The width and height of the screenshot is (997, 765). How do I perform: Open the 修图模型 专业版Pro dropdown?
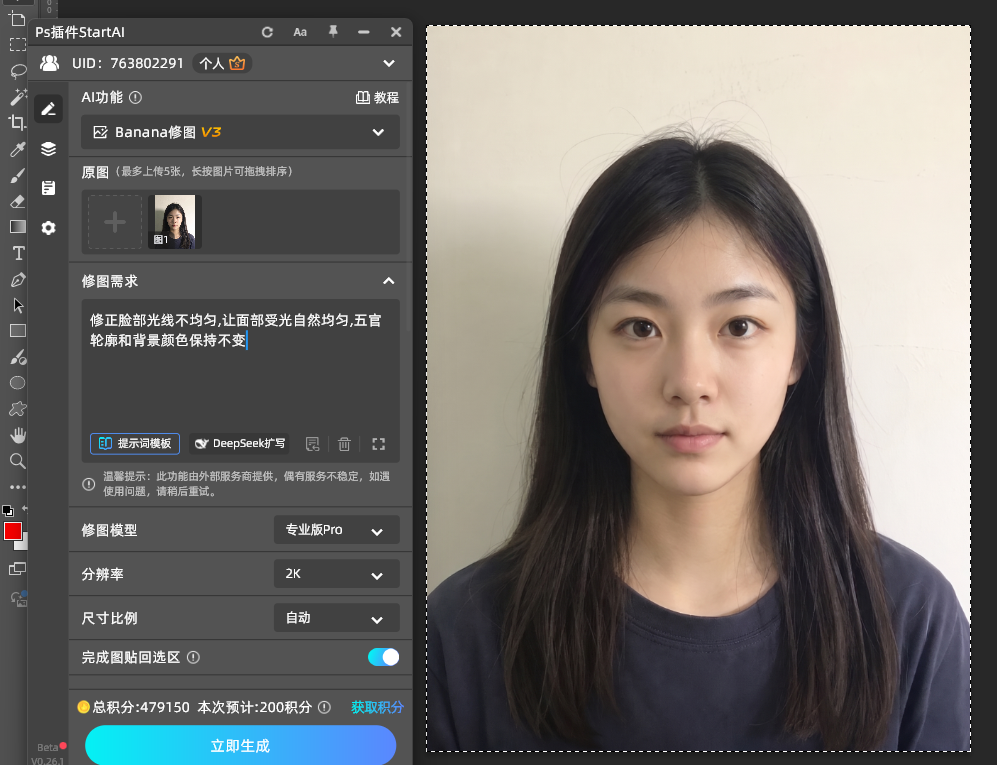(336, 530)
